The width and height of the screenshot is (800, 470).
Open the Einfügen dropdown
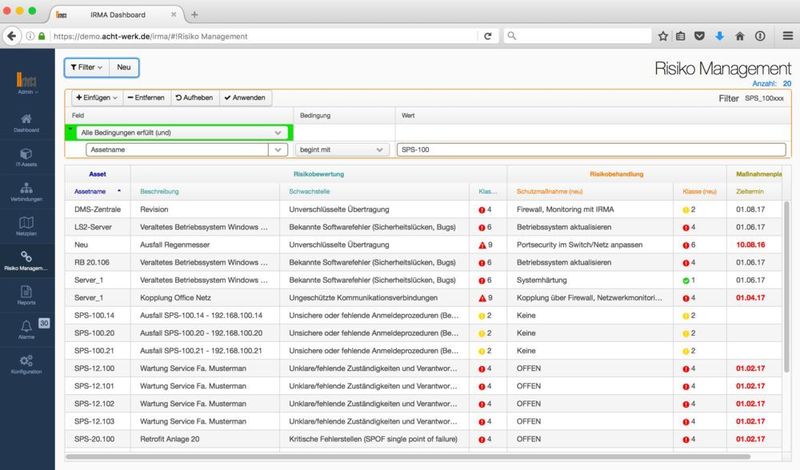(x=96, y=97)
